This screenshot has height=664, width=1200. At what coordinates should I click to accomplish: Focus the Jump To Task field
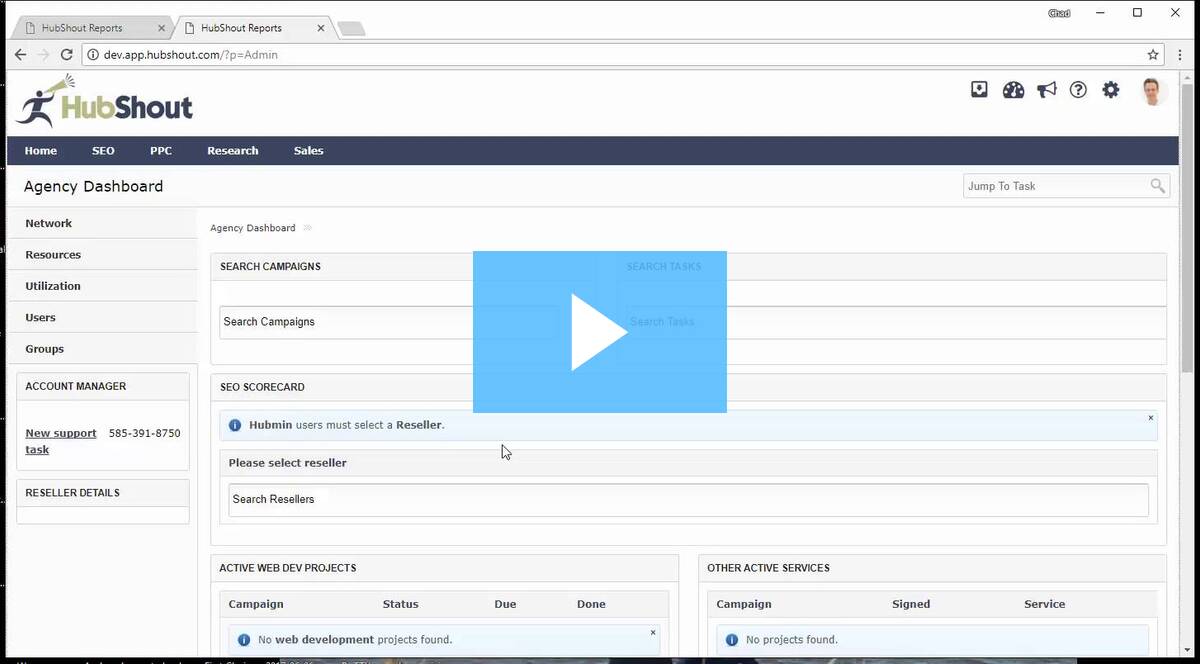tap(1066, 186)
